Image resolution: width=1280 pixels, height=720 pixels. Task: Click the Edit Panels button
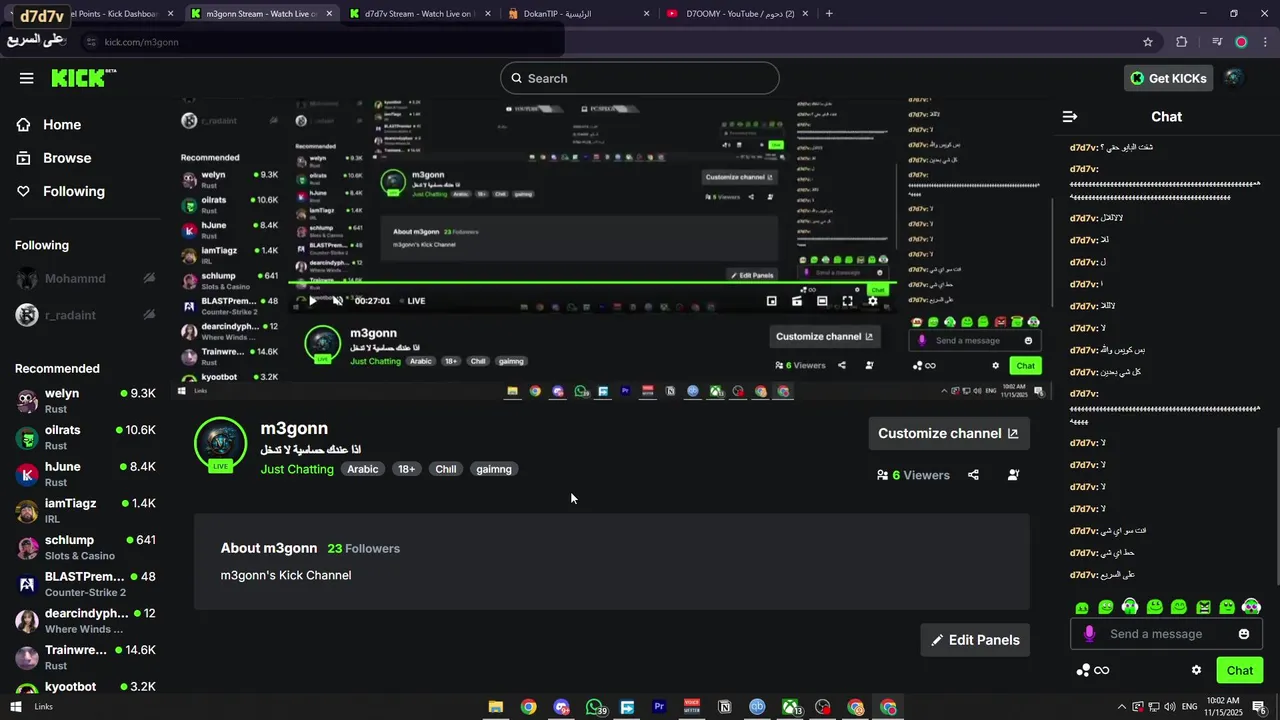(975, 640)
